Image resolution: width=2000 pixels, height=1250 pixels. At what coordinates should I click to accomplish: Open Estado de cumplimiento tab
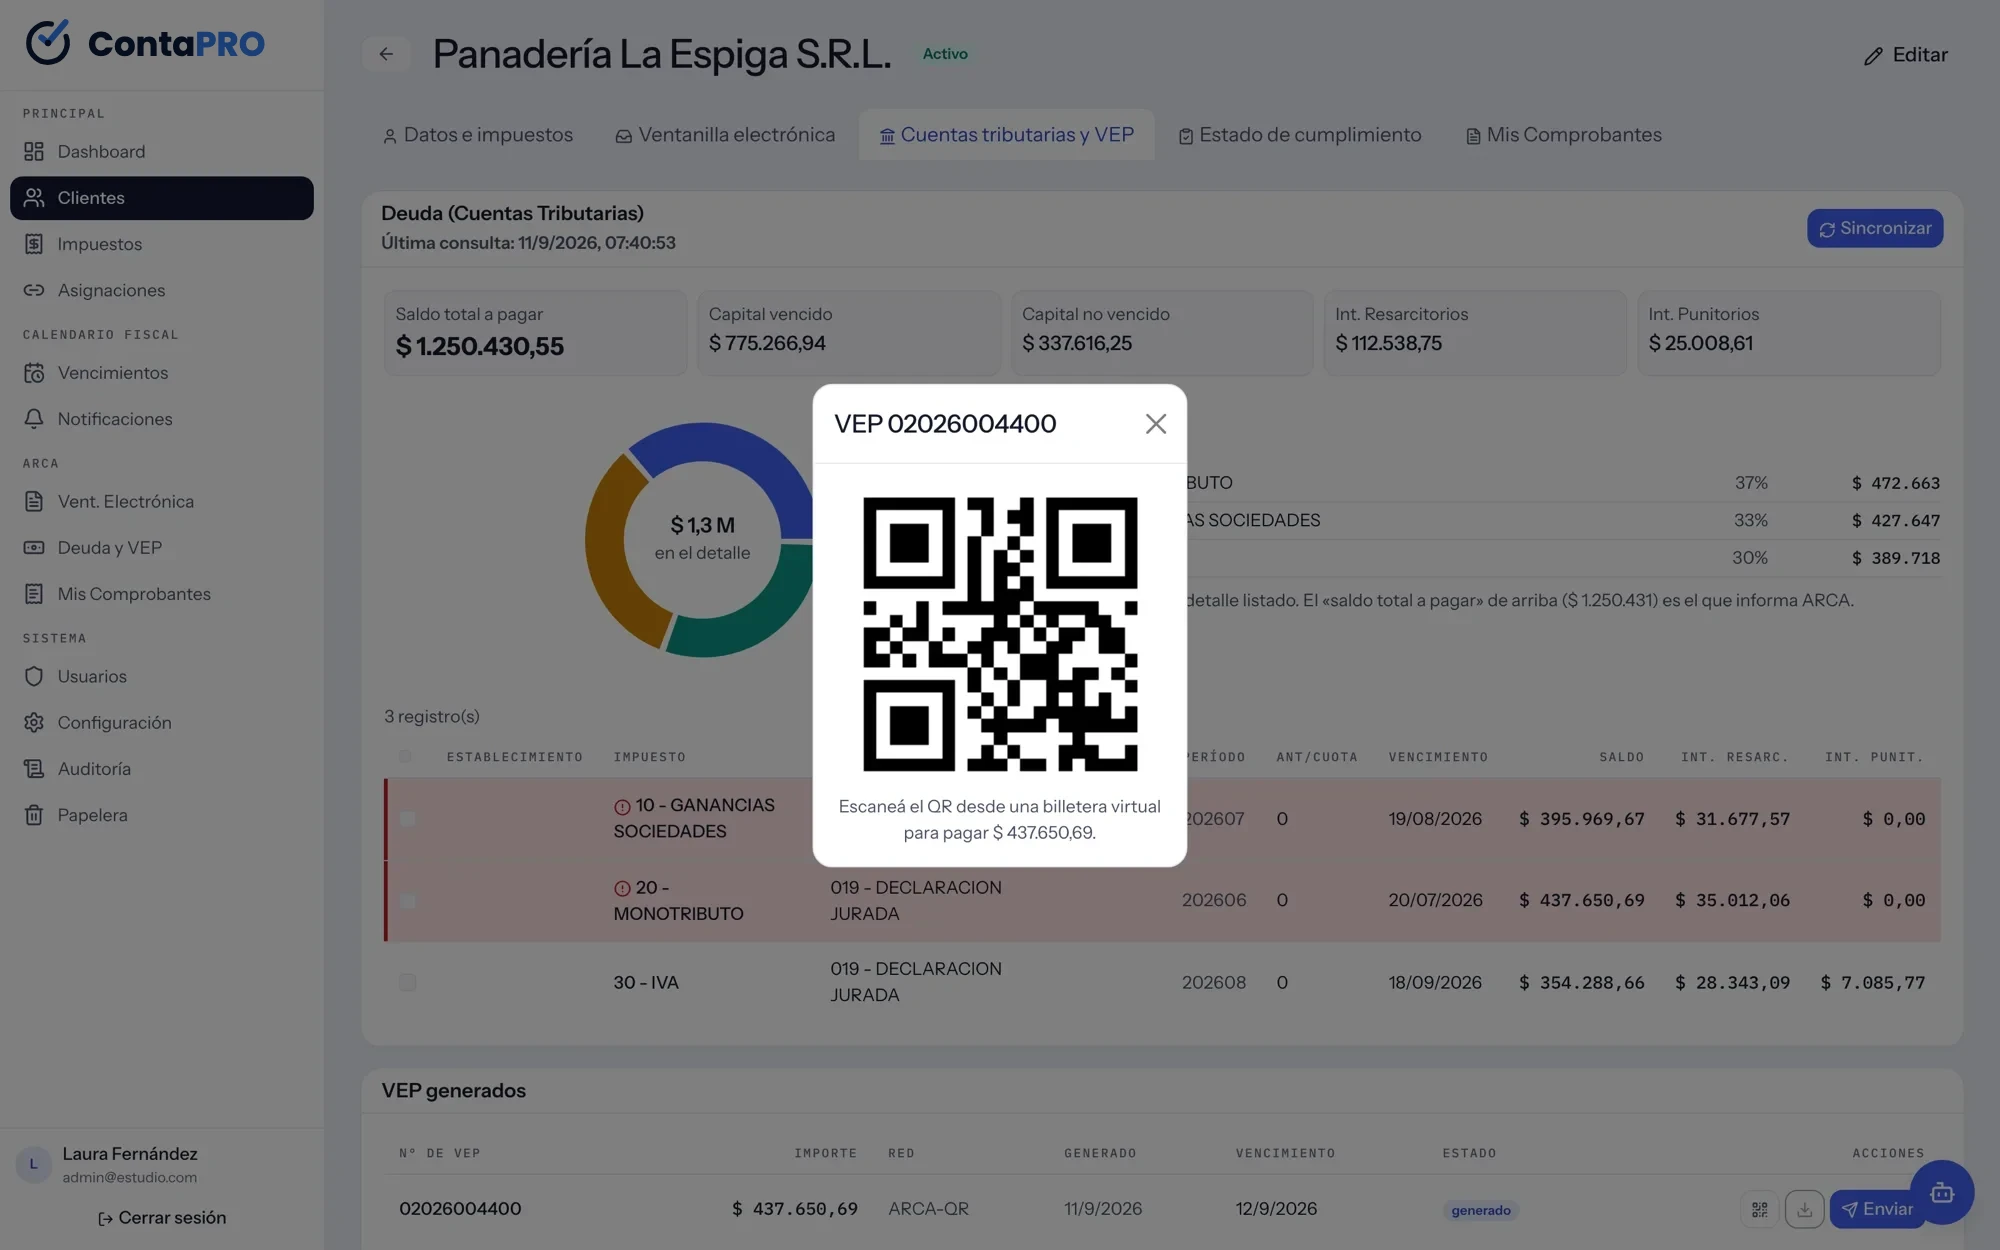(1299, 135)
